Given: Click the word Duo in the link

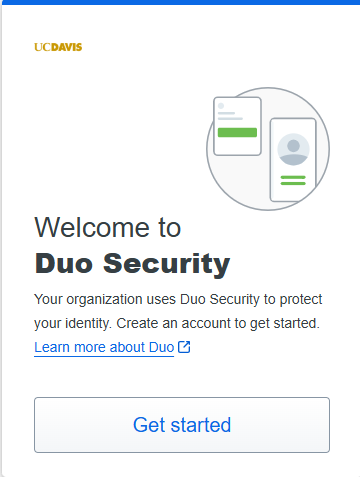Looking at the screenshot, I should click(x=162, y=347).
